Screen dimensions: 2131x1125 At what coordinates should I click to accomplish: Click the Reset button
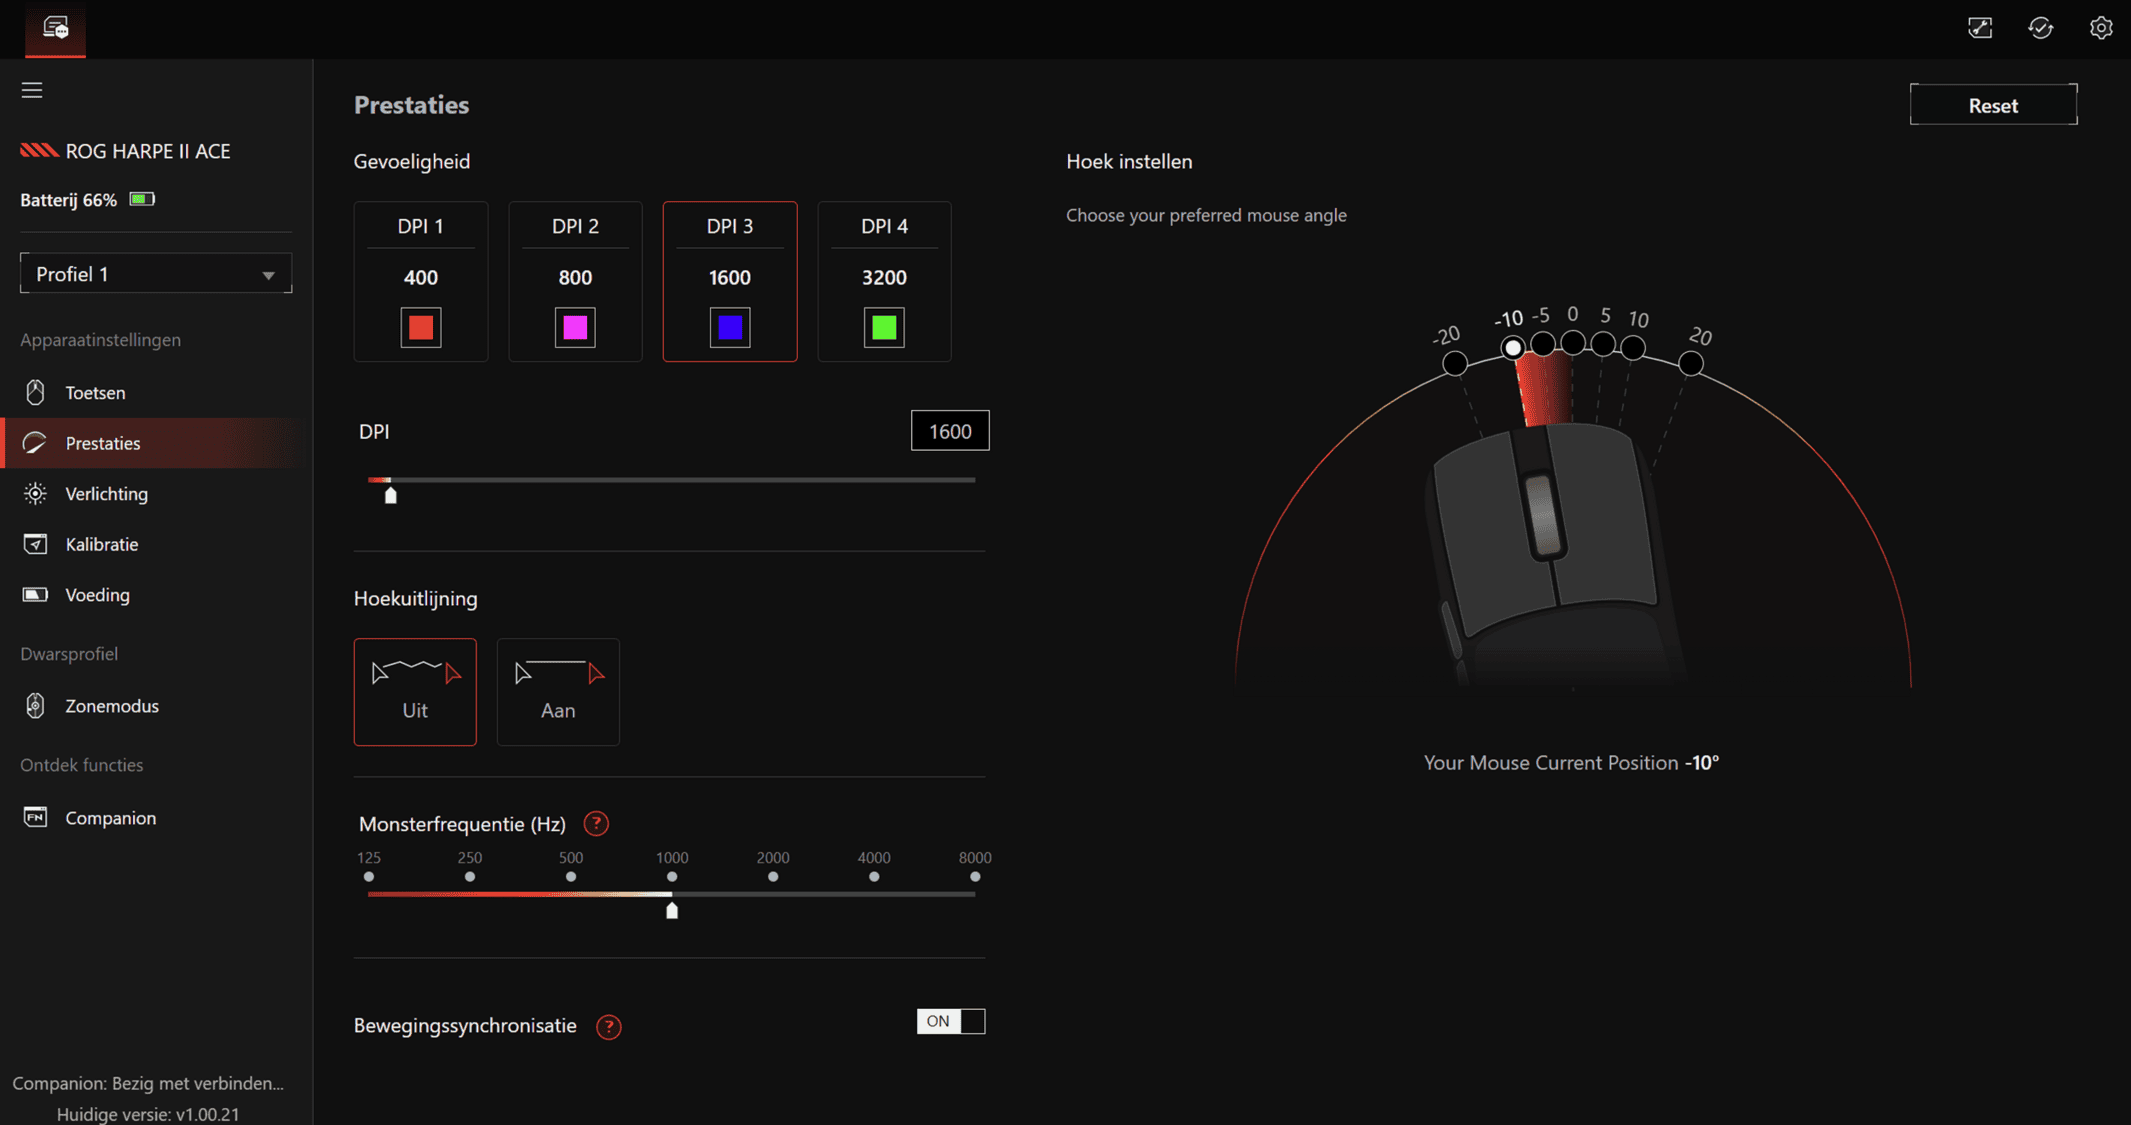[x=1993, y=105]
